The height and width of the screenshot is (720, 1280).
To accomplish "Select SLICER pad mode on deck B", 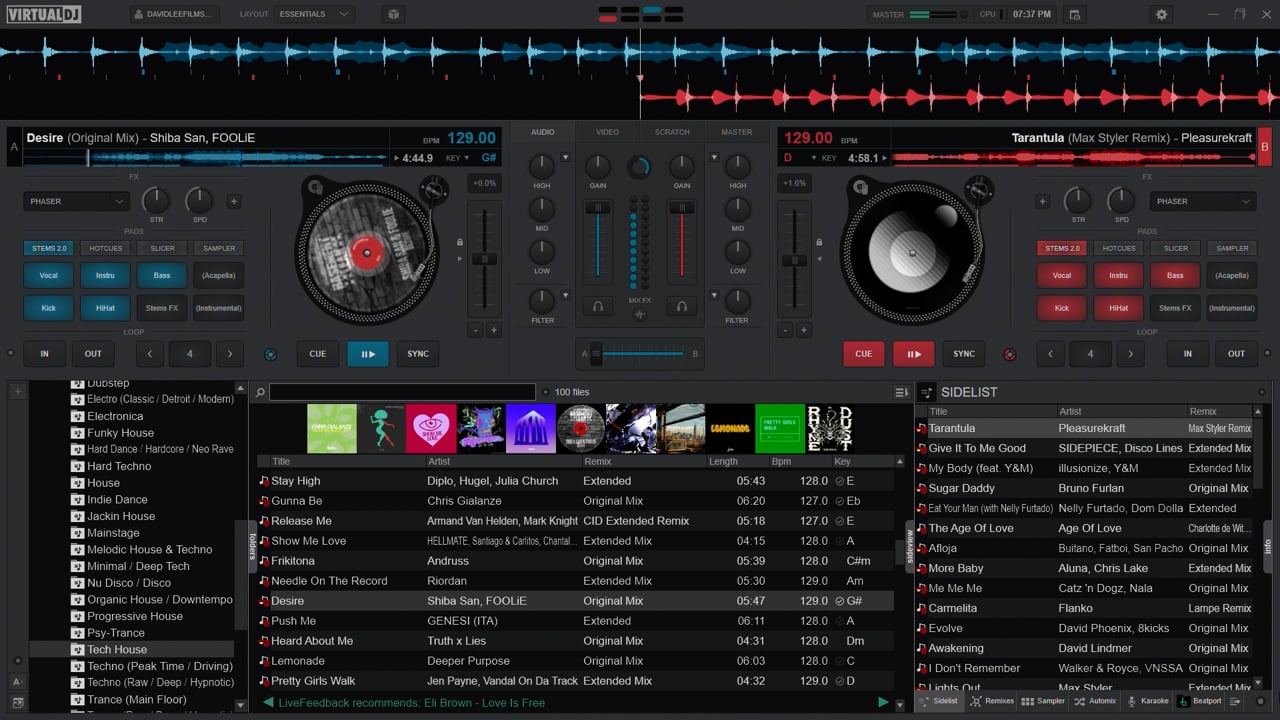I will click(x=1176, y=248).
